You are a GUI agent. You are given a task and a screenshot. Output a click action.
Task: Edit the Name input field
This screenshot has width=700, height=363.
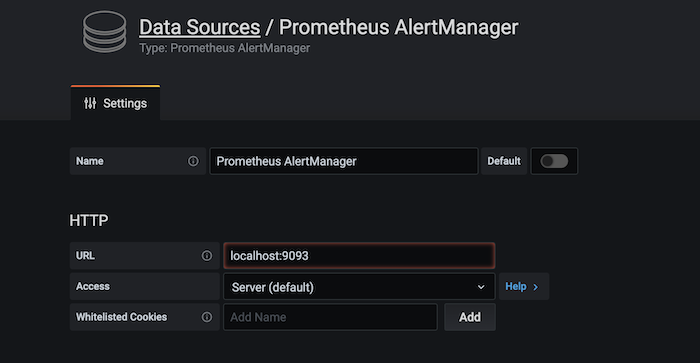pos(344,161)
